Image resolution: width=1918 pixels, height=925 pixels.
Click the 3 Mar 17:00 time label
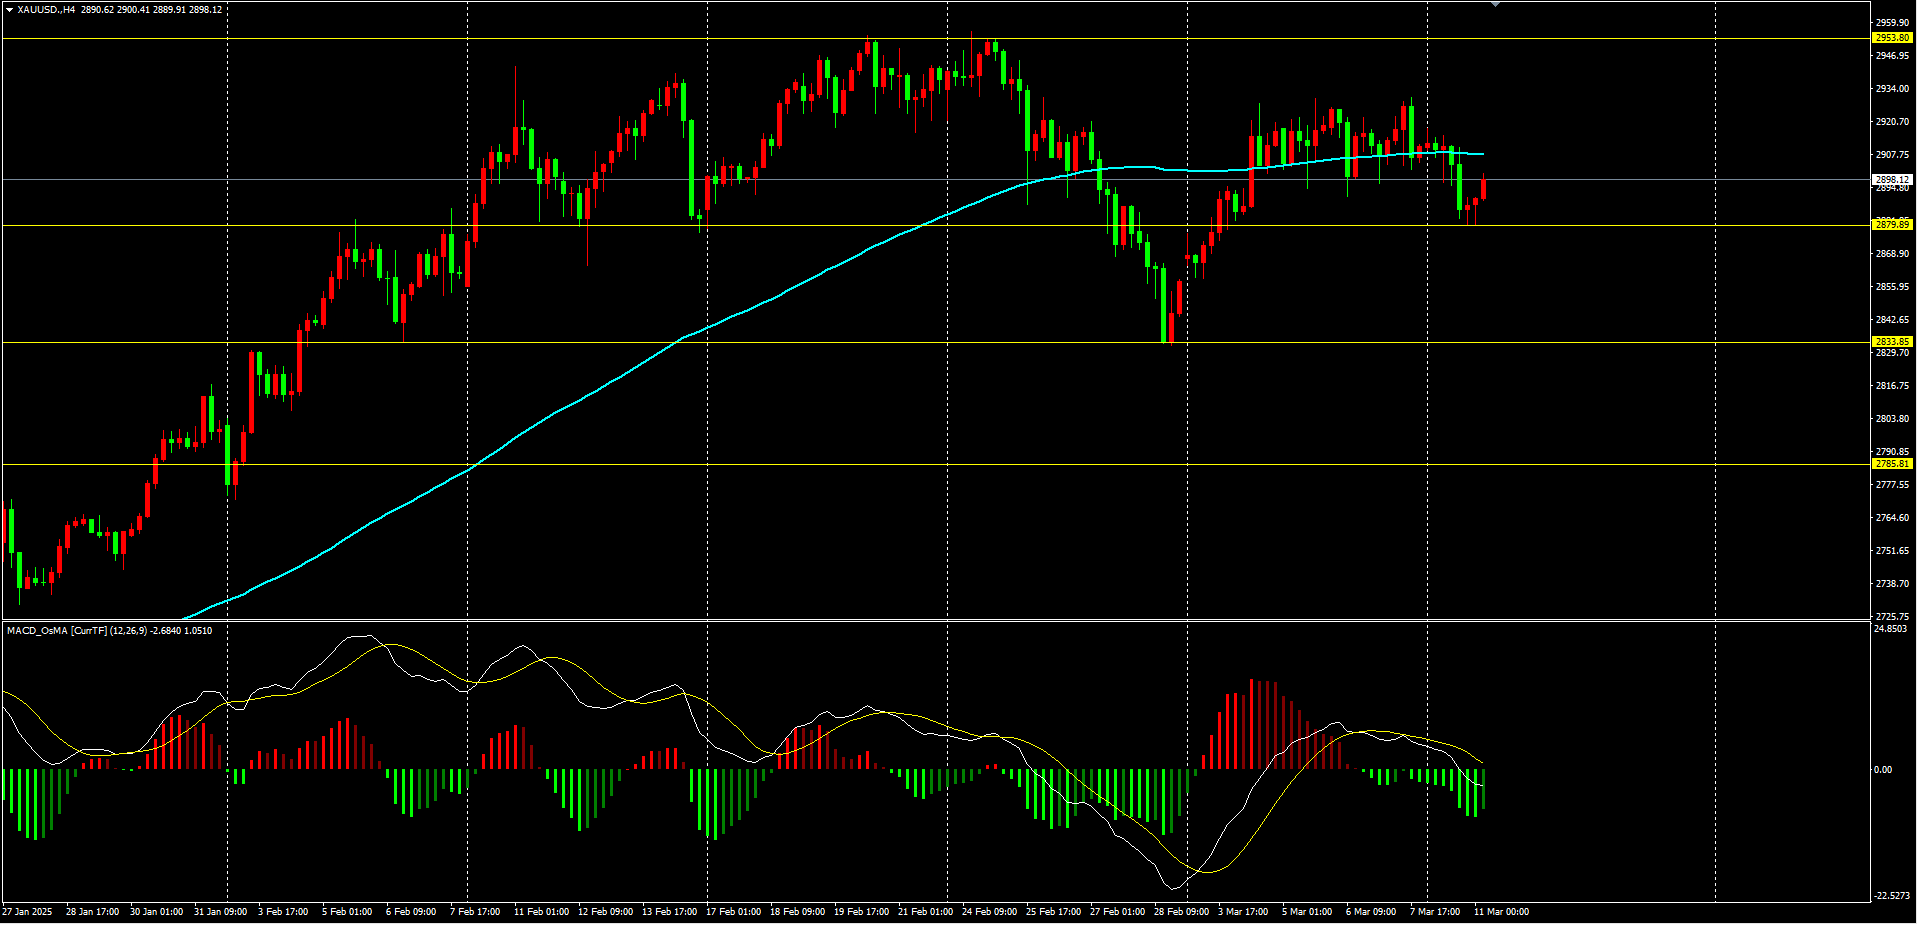tap(1243, 912)
